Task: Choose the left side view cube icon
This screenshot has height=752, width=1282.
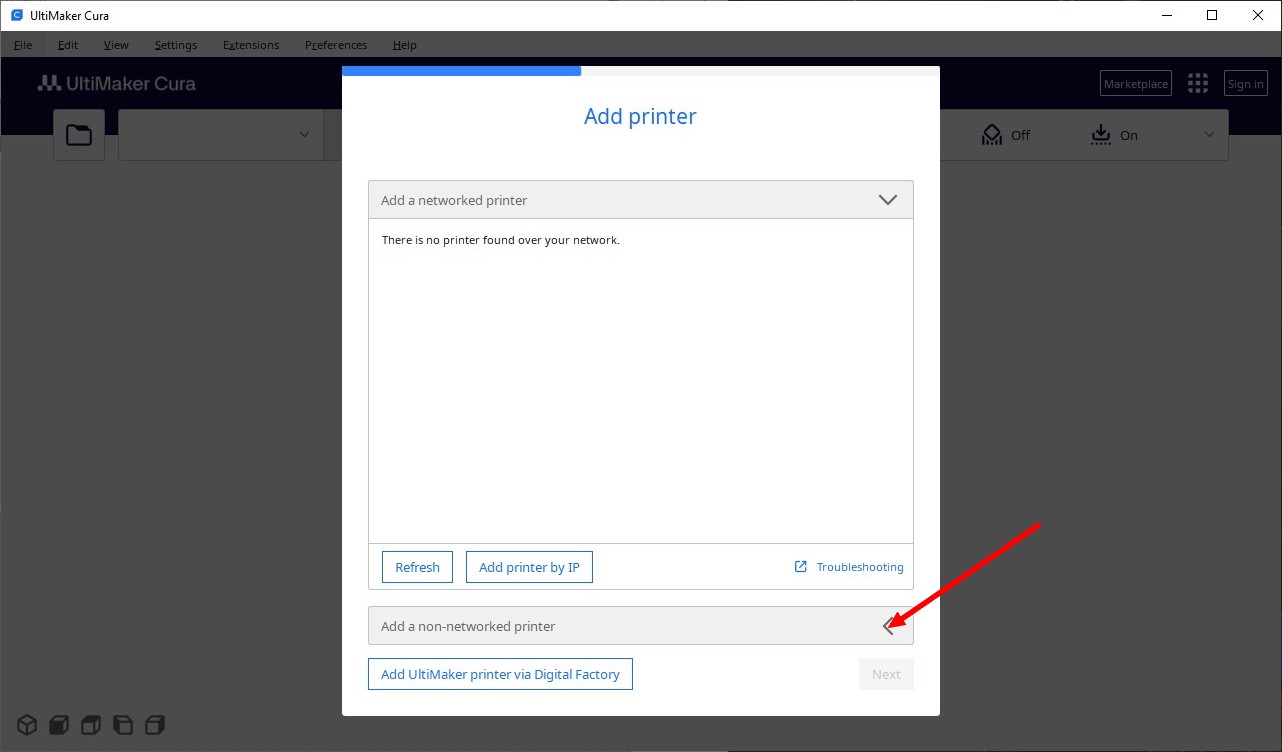Action: (x=123, y=724)
